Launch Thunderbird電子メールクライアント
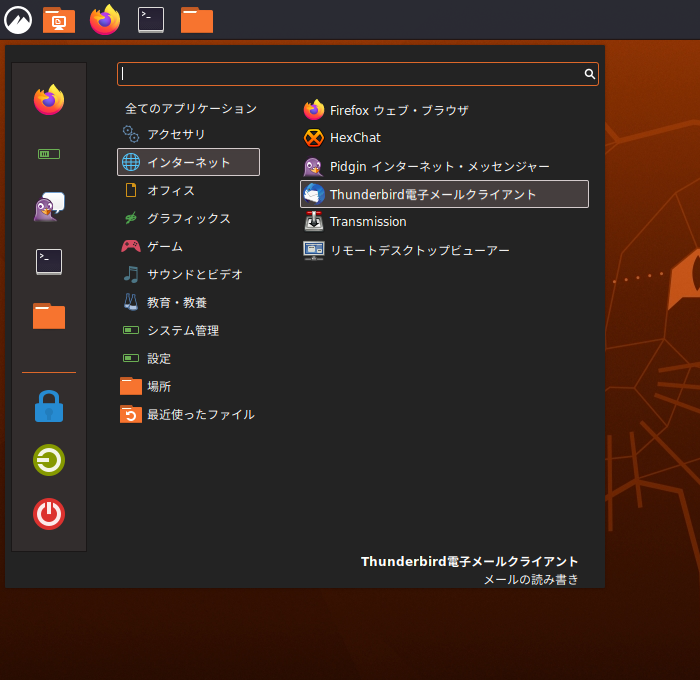Viewport: 700px width, 680px height. click(x=444, y=194)
